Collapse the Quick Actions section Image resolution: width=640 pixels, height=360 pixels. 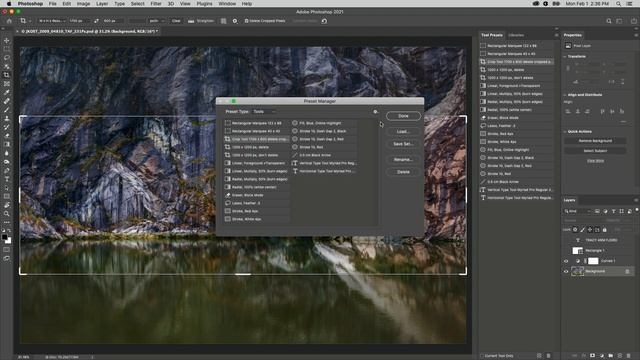(565, 131)
